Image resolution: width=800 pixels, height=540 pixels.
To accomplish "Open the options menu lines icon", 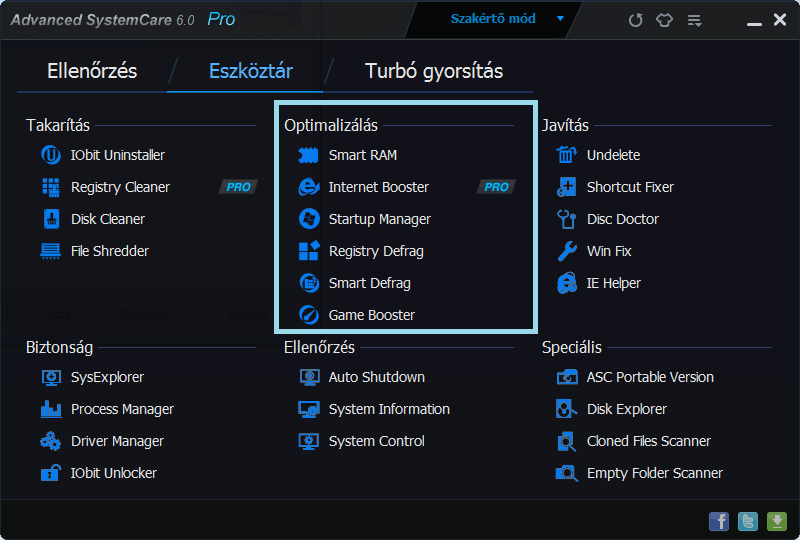I will (x=694, y=20).
